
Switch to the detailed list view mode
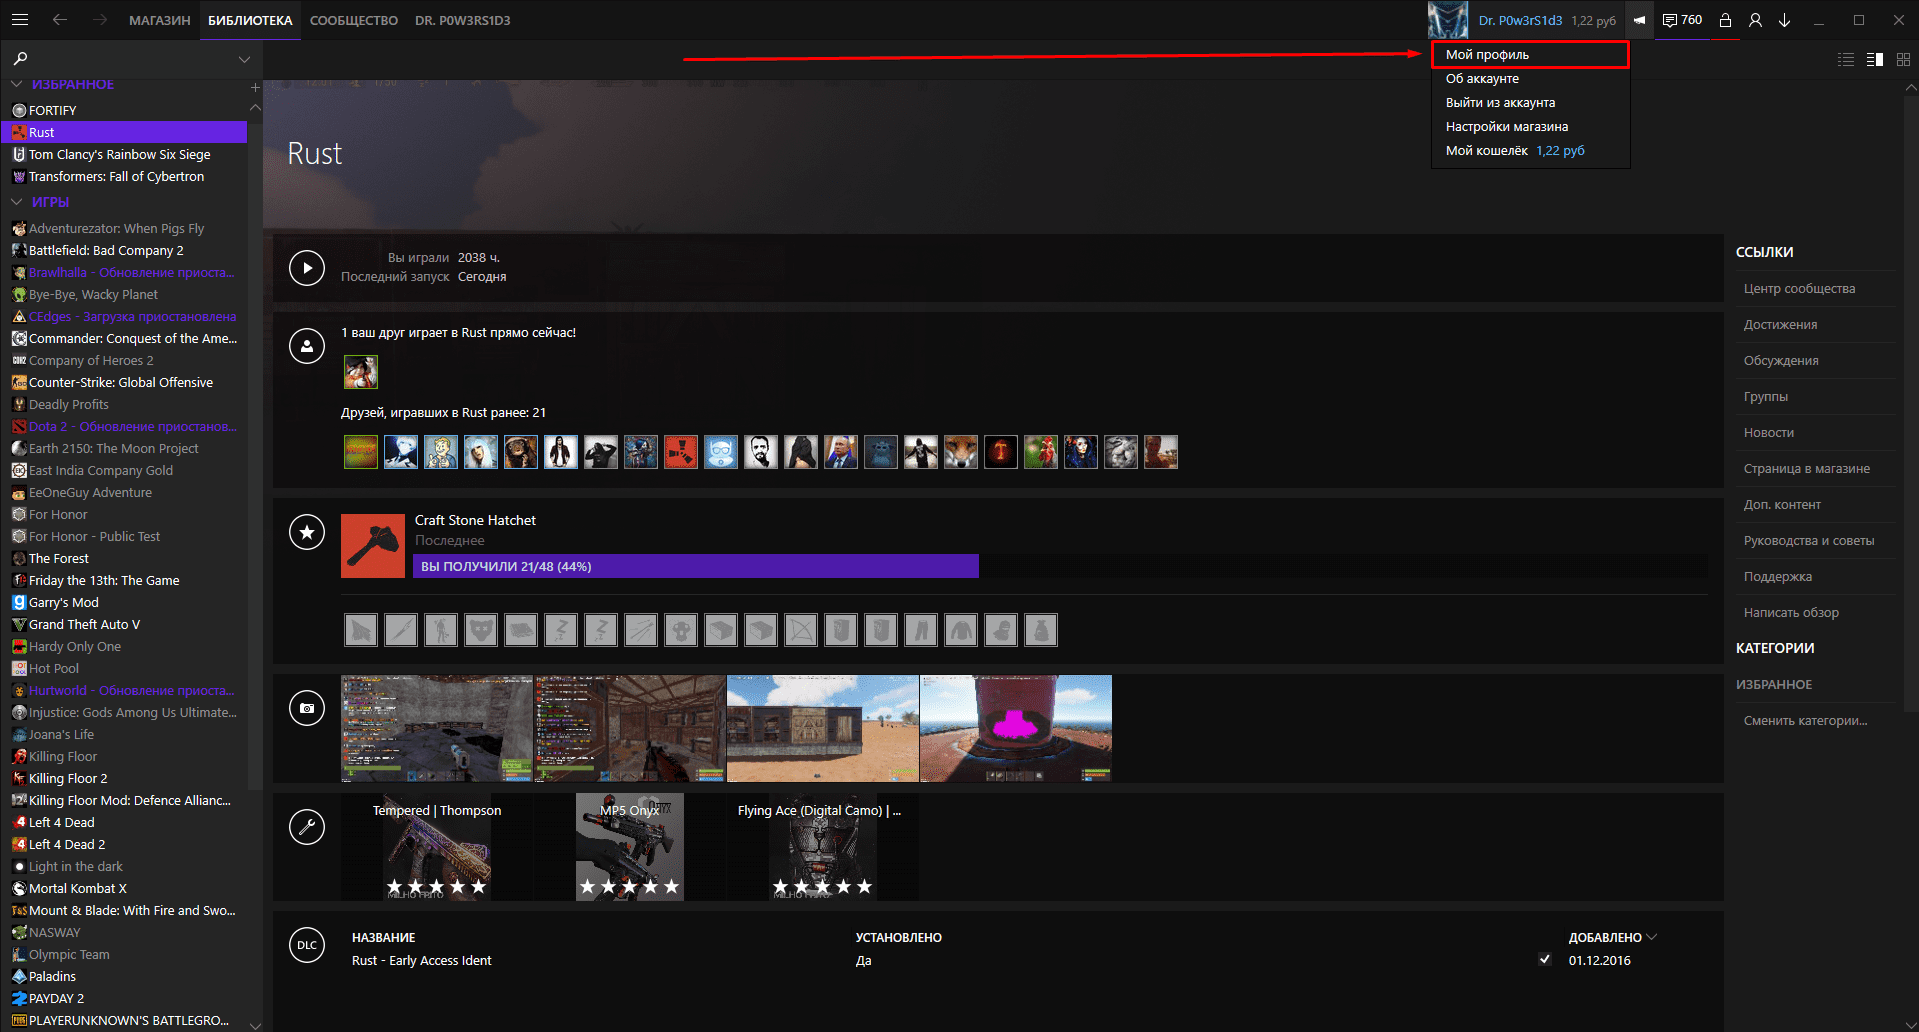click(x=1846, y=60)
